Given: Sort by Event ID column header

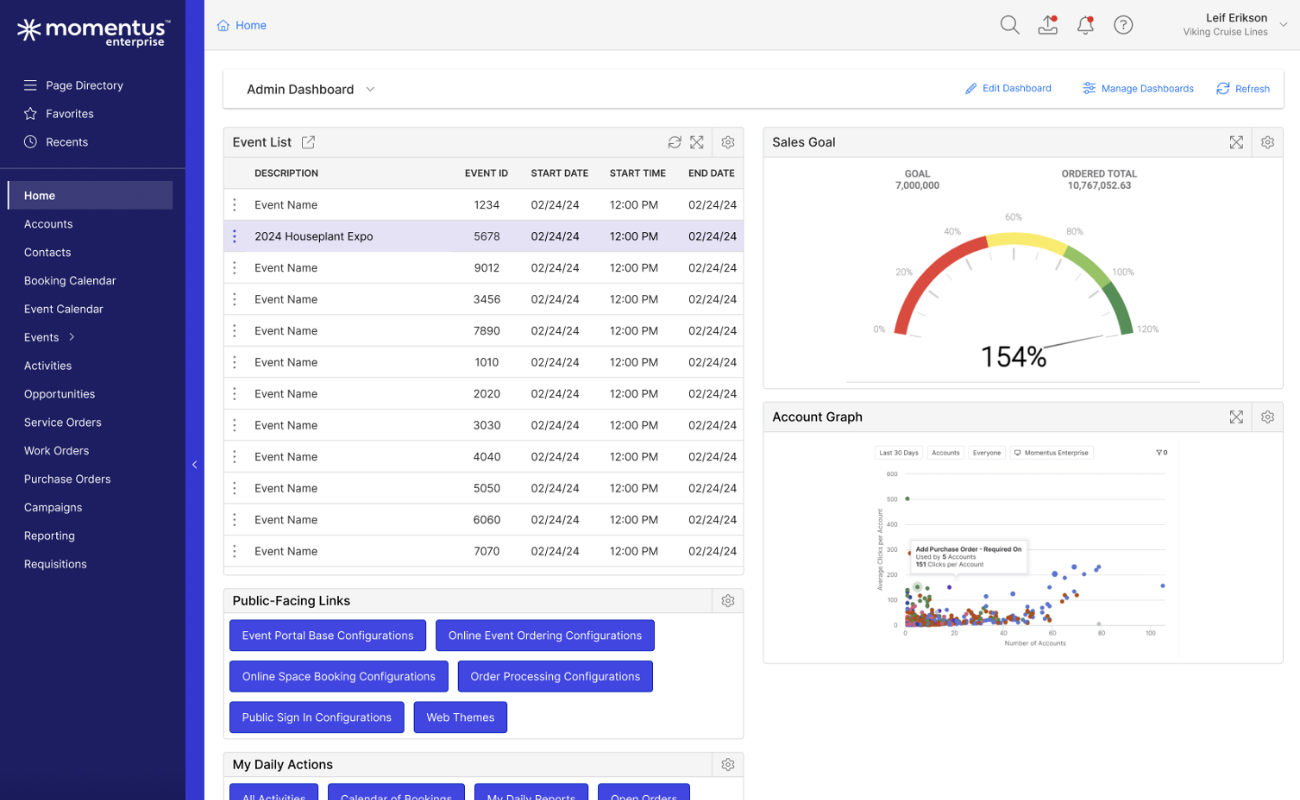Looking at the screenshot, I should 486,173.
